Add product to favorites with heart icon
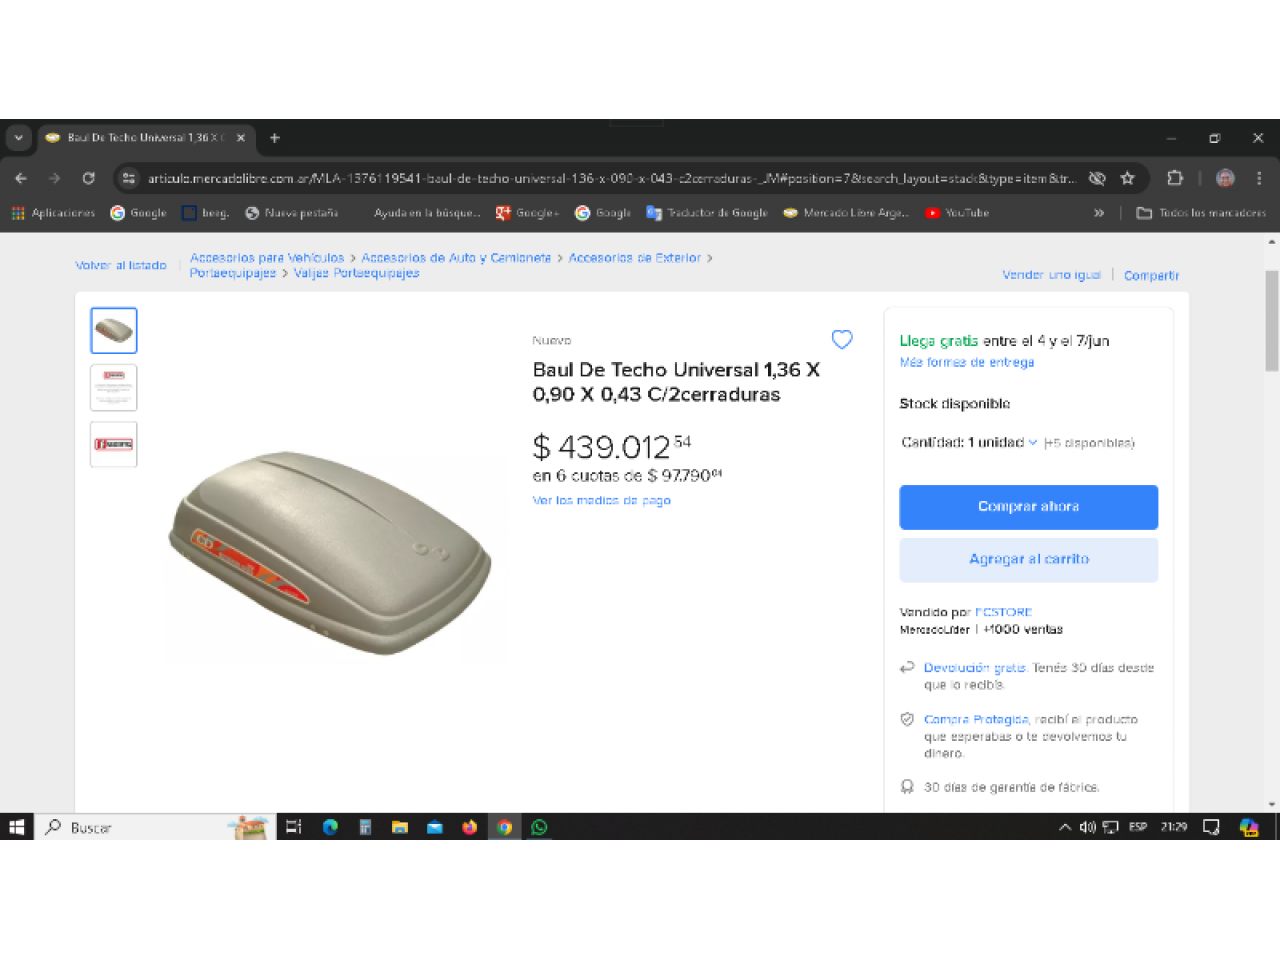 pyautogui.click(x=842, y=340)
